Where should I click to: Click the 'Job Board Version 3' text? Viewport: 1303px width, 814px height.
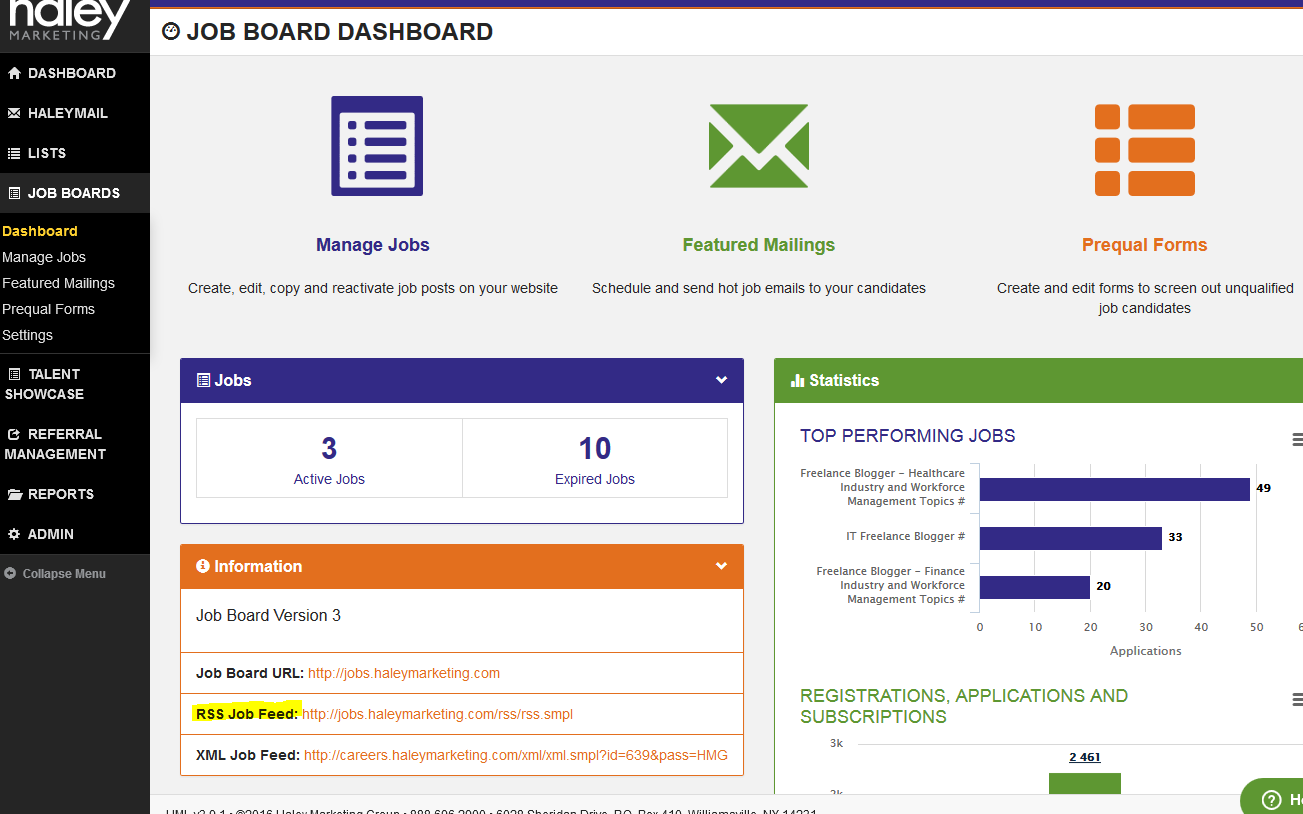point(268,615)
